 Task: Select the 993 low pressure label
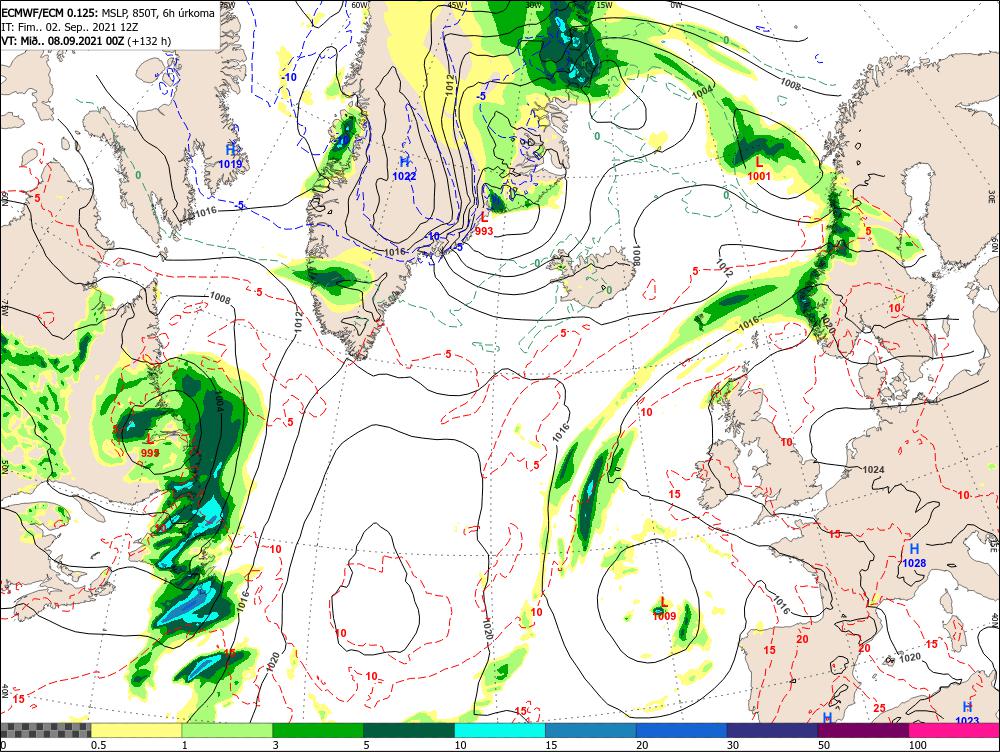point(484,231)
